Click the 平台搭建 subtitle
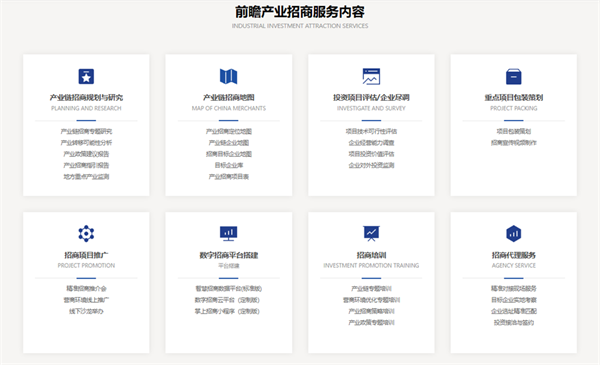The width and height of the screenshot is (600, 365). point(228,266)
